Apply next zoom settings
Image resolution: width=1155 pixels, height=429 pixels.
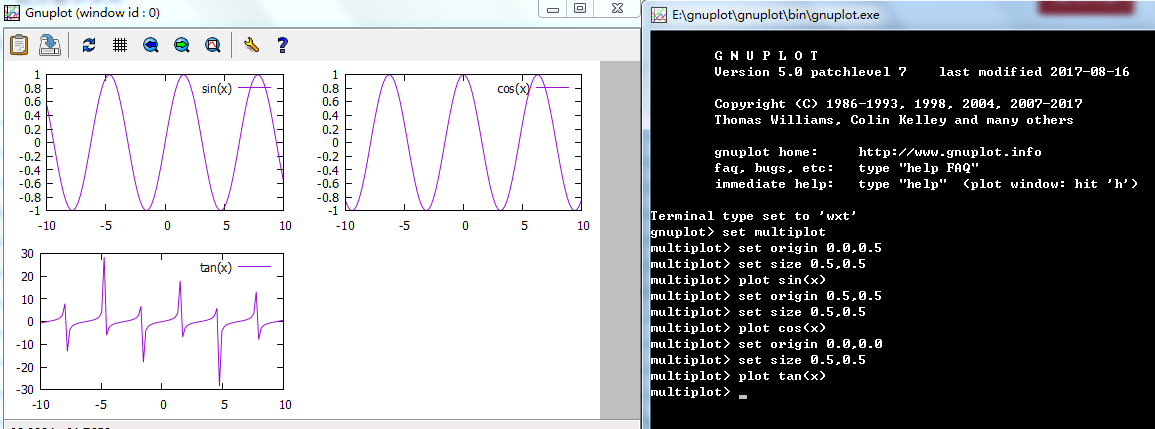point(181,45)
